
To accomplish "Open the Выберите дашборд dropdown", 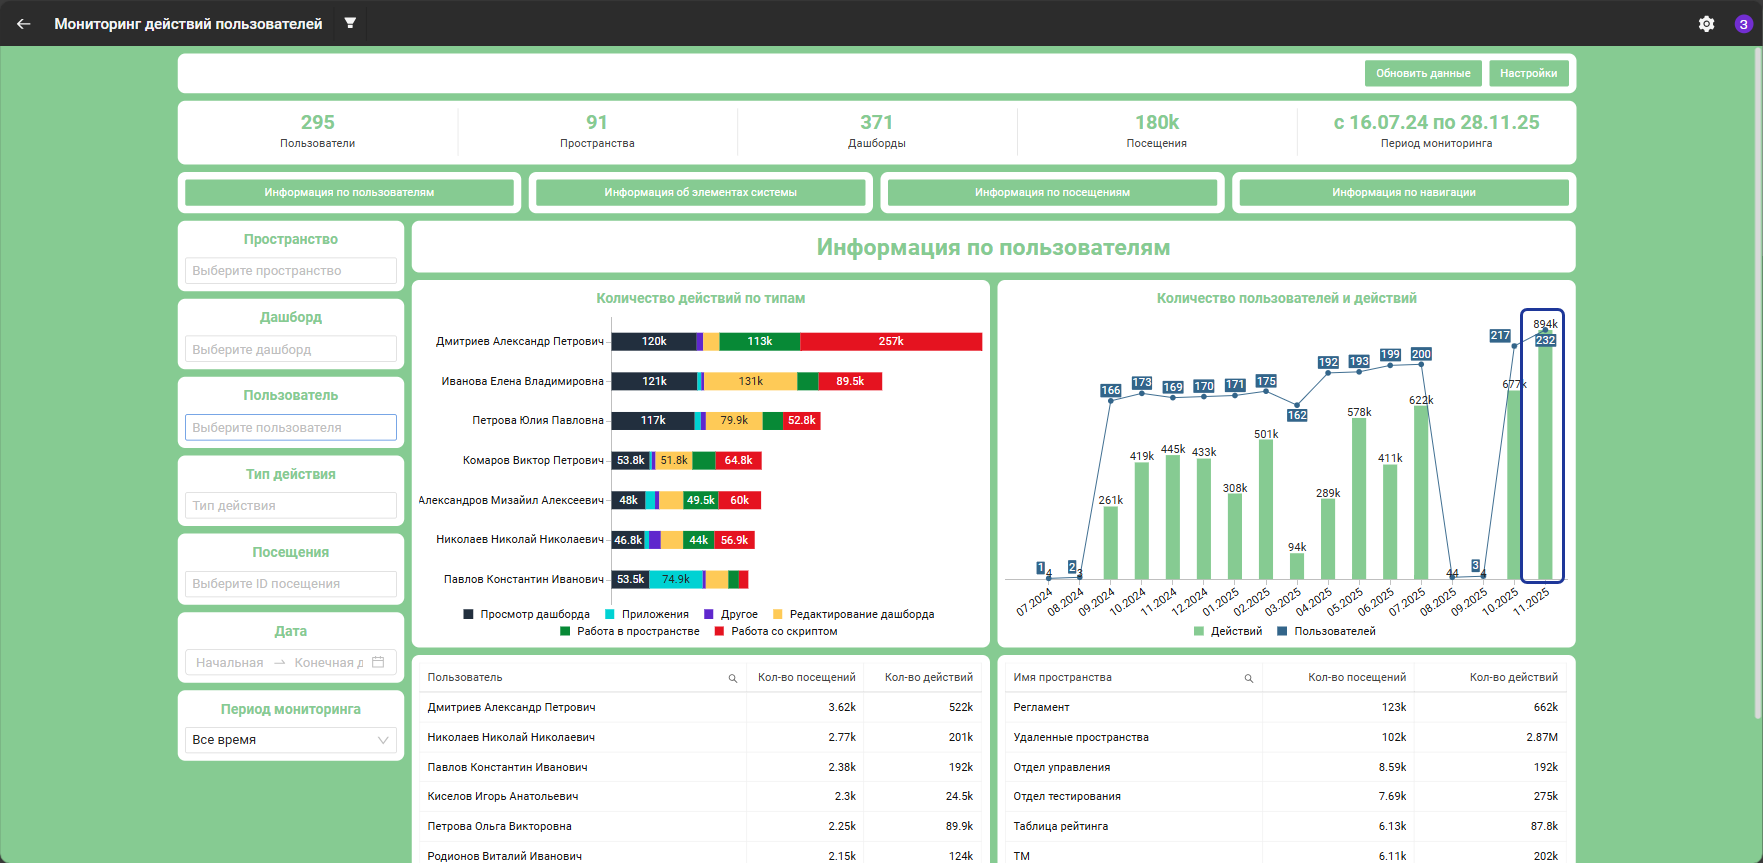I will 291,349.
